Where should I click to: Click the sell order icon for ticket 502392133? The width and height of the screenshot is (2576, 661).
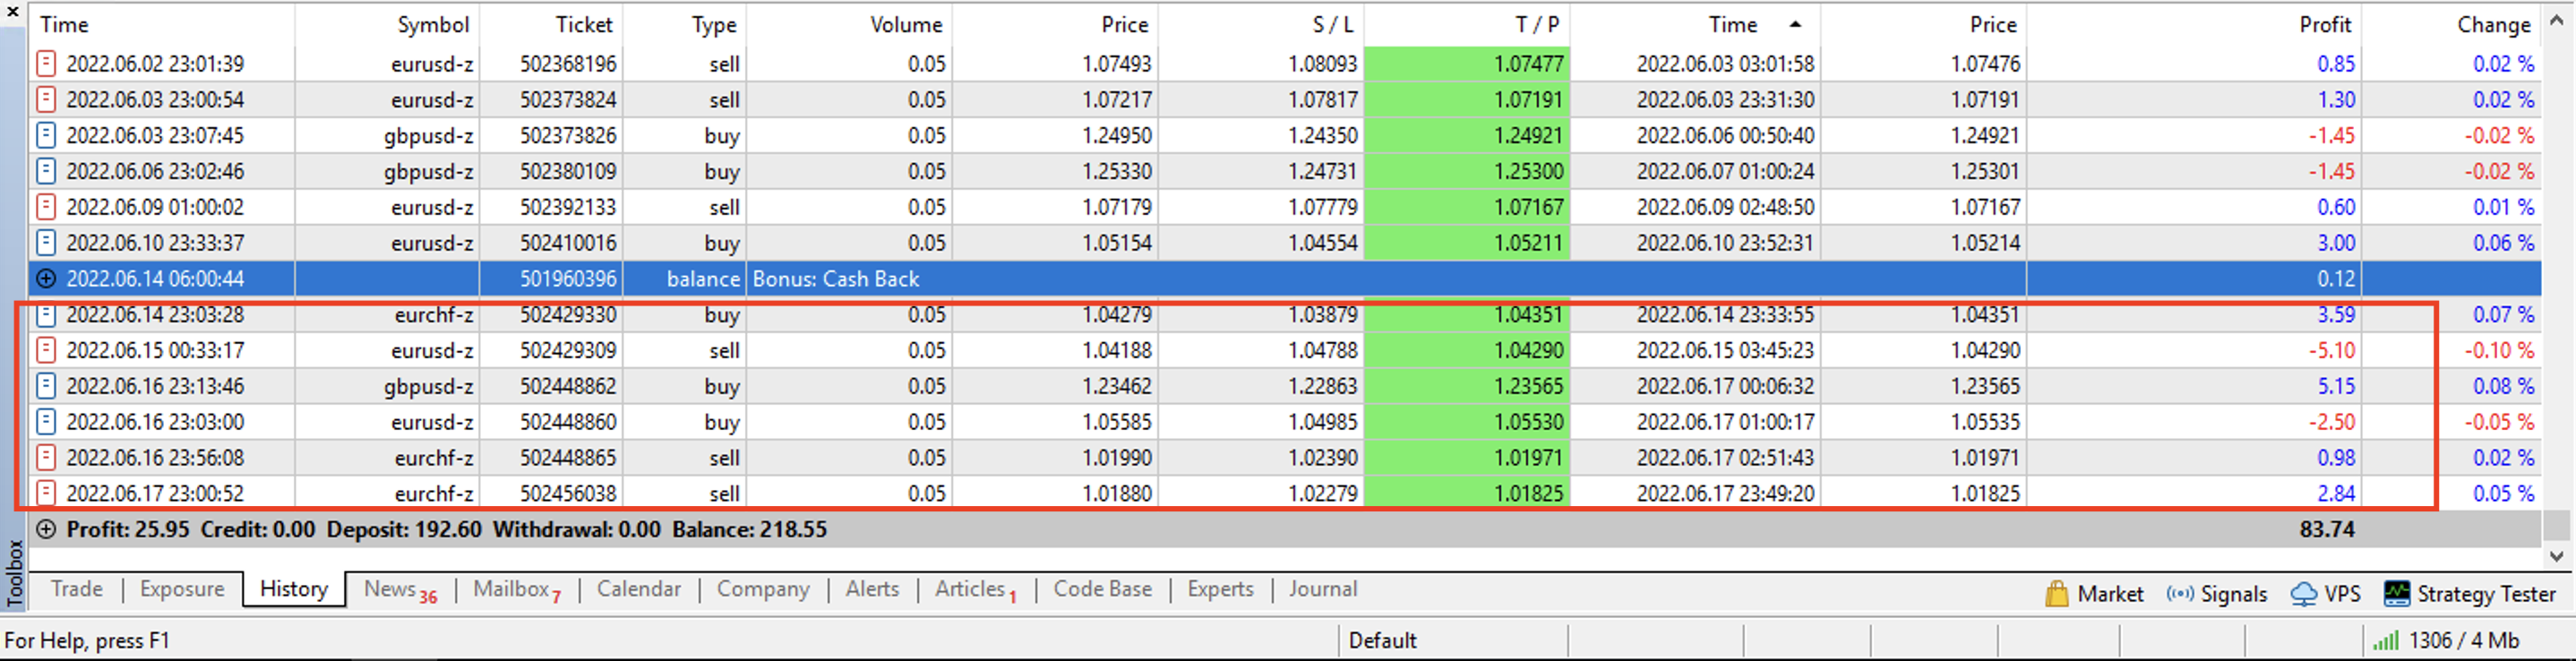coord(45,207)
